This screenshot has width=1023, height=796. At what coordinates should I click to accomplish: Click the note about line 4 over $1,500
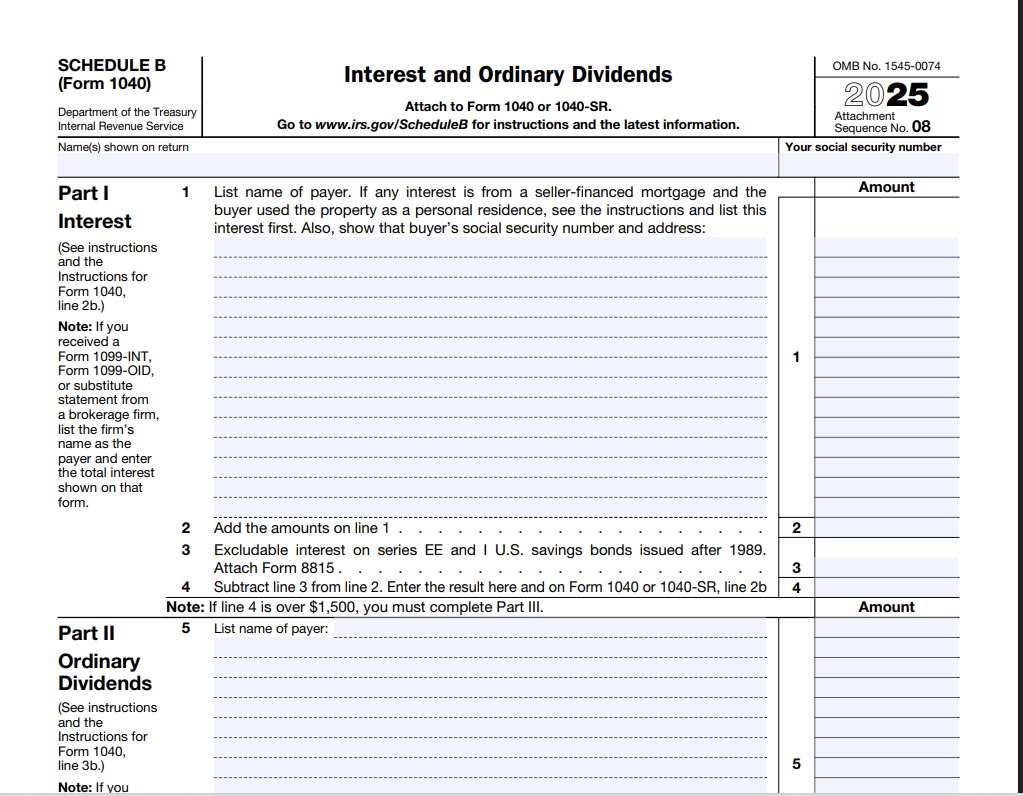pos(355,607)
